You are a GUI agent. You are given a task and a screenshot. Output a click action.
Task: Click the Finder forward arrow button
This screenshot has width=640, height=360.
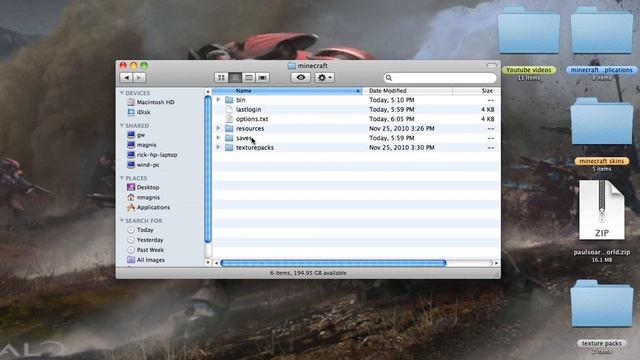pos(139,78)
